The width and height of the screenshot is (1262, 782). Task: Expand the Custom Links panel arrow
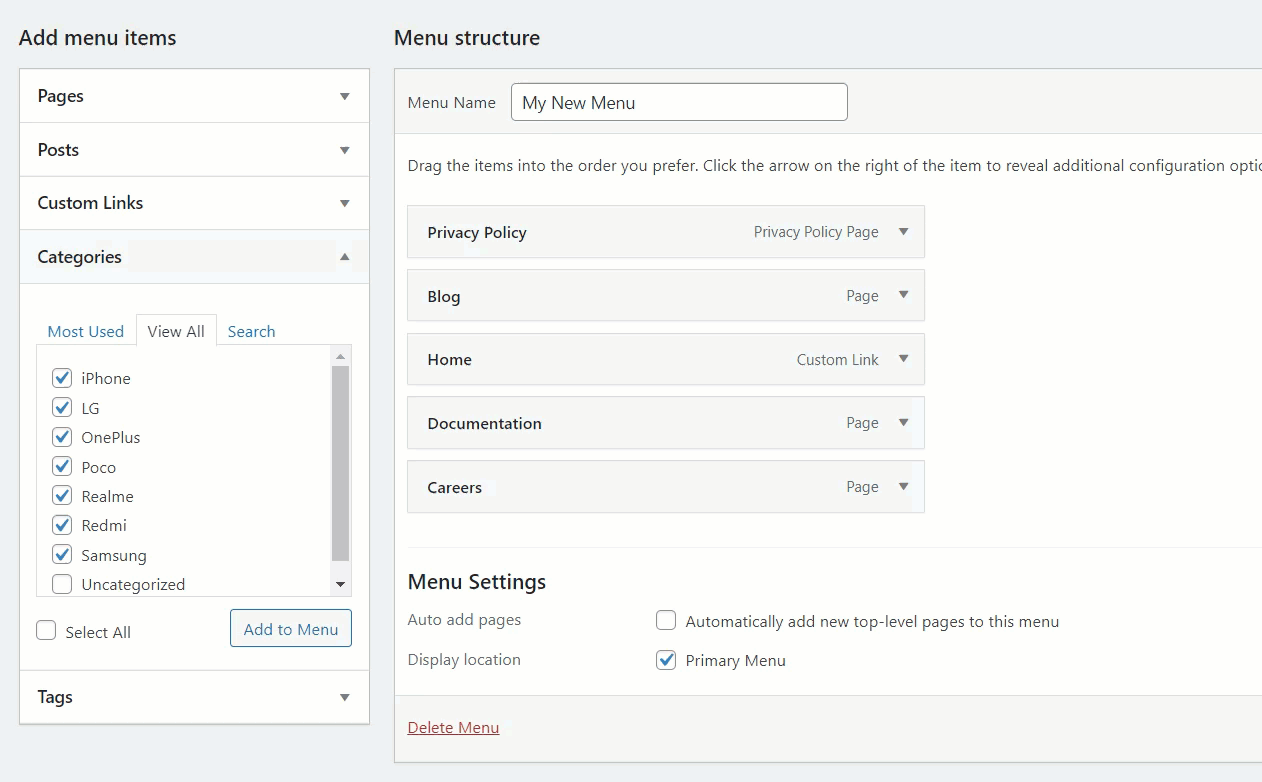pos(345,203)
